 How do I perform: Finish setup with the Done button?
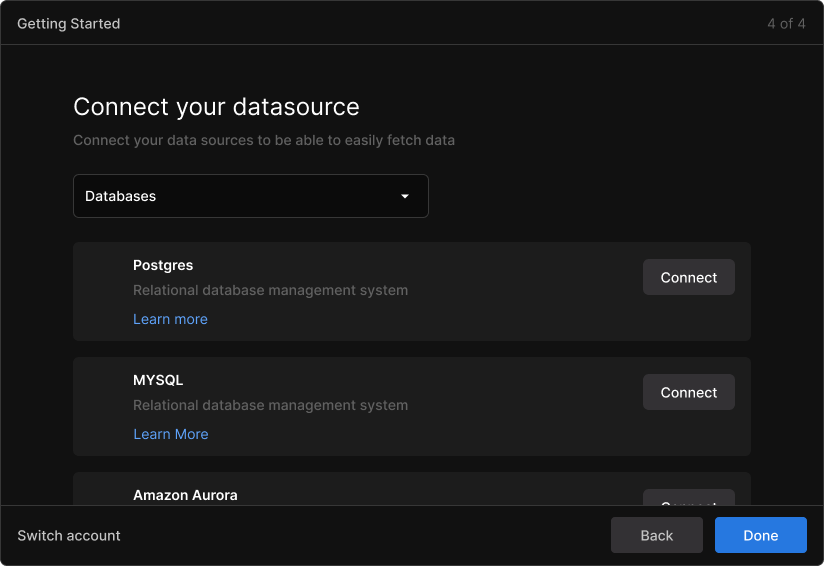click(x=760, y=535)
